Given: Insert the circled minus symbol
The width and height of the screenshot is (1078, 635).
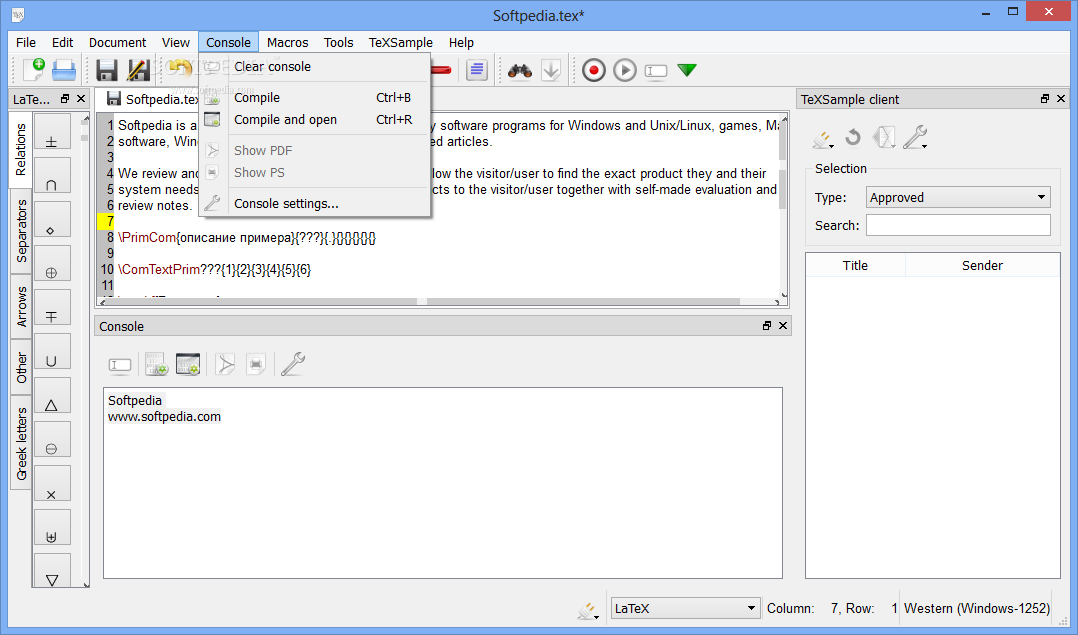Looking at the screenshot, I should click(x=52, y=439).
